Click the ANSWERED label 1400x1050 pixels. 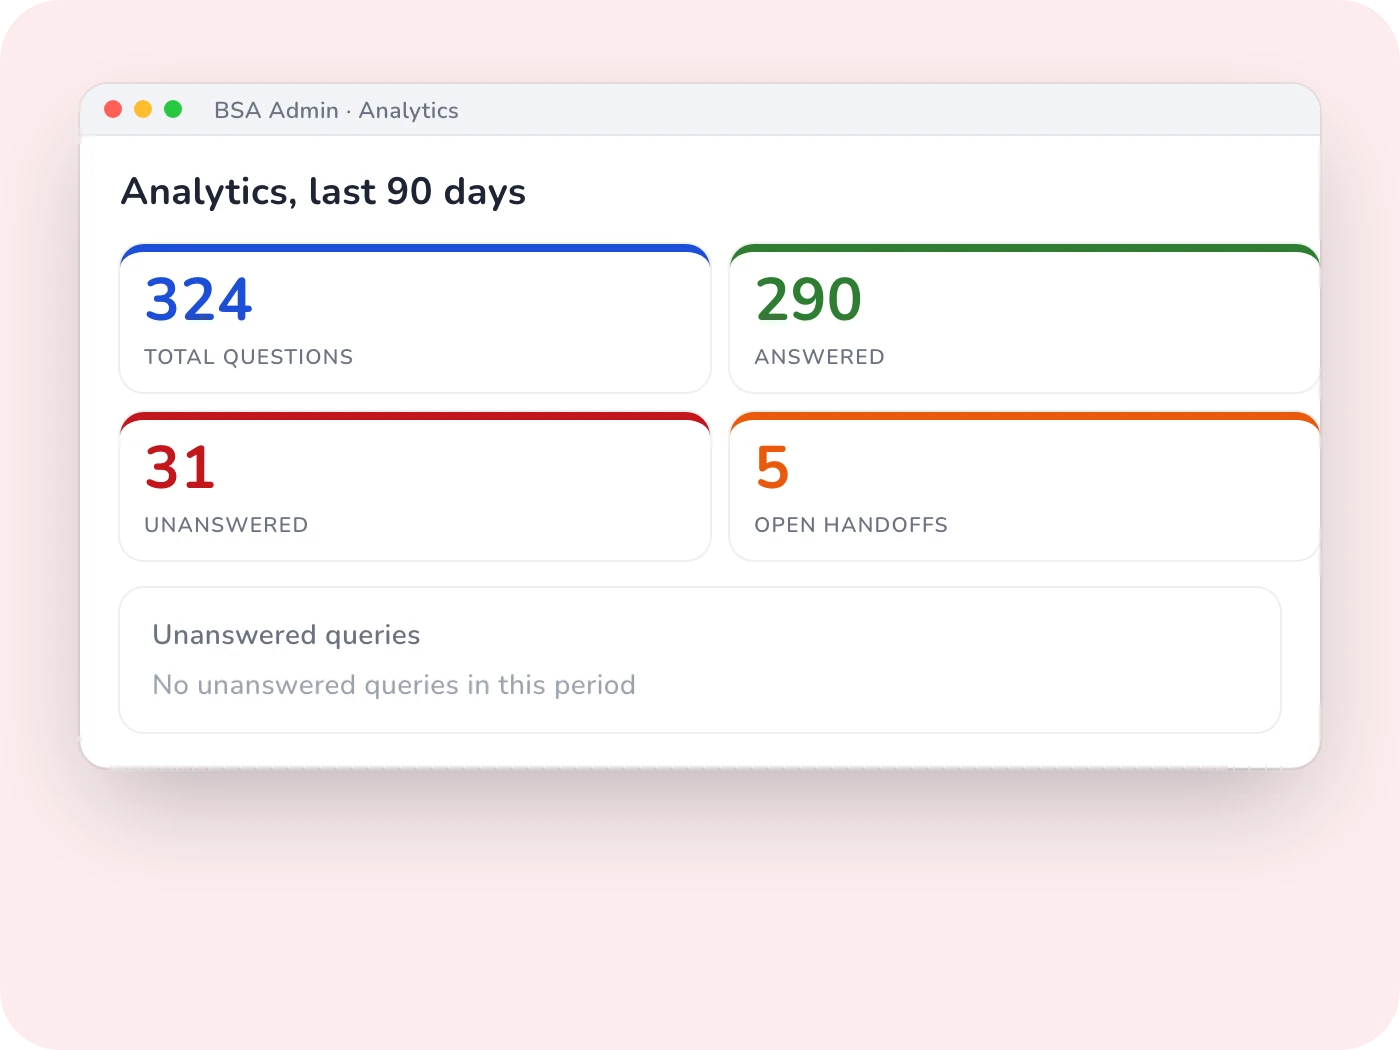(820, 357)
